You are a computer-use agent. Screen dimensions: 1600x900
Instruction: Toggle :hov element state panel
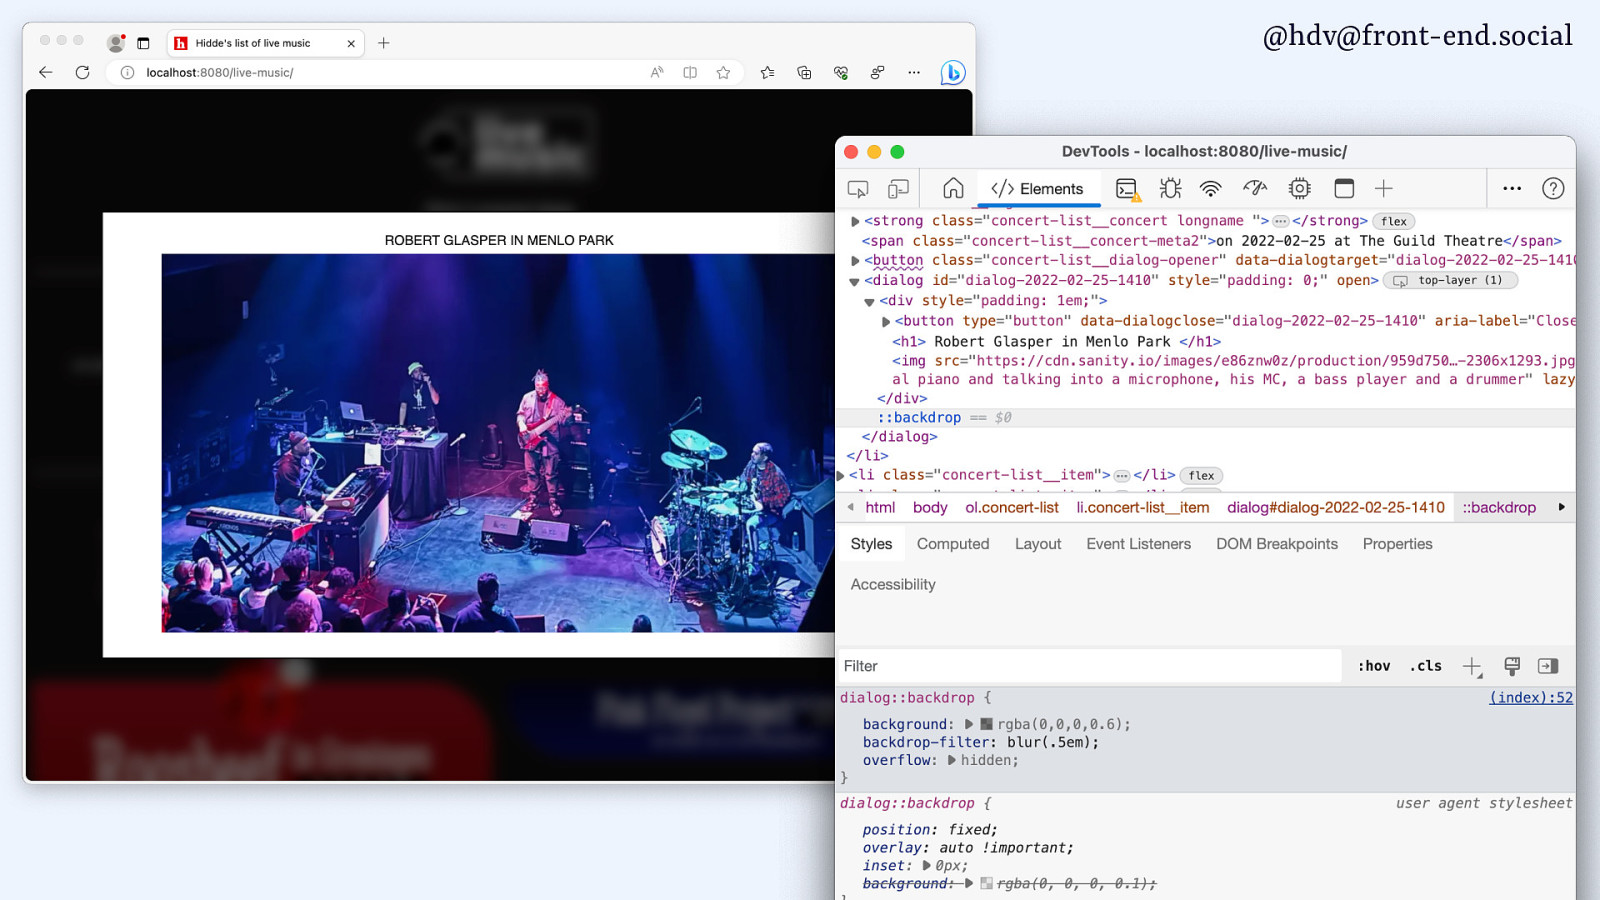(x=1374, y=666)
